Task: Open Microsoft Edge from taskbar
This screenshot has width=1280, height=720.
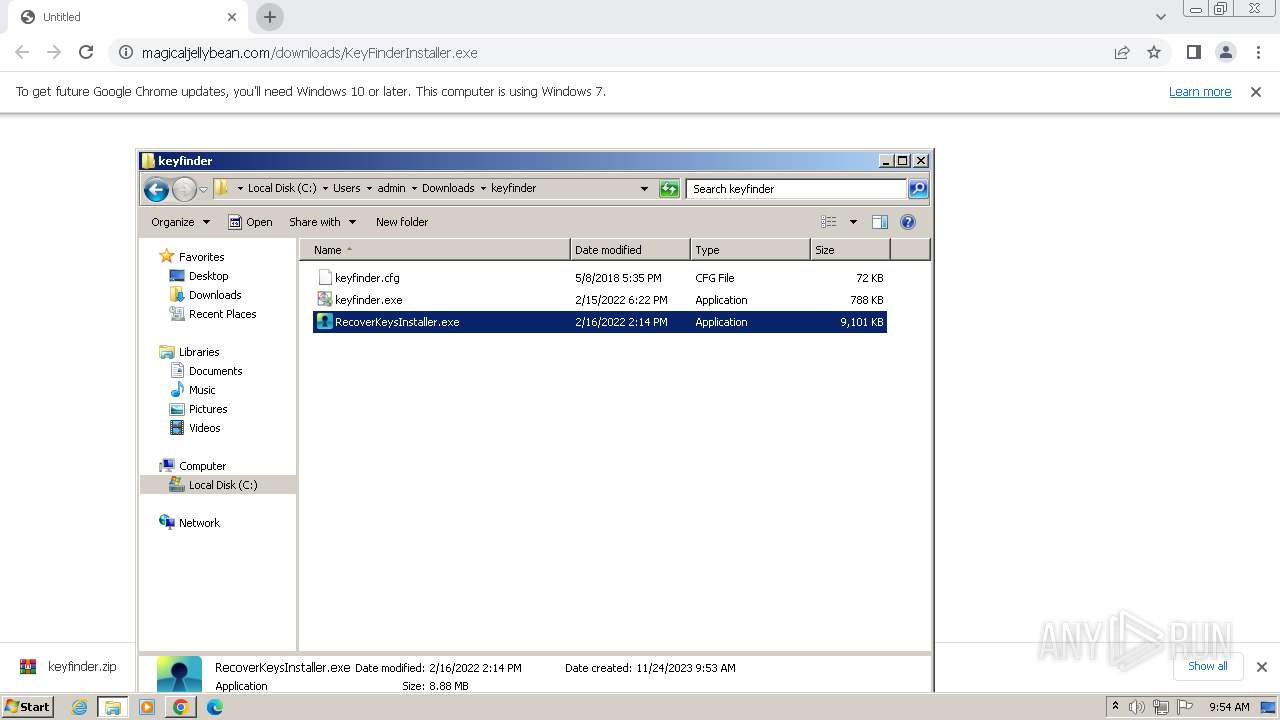Action: pos(214,707)
